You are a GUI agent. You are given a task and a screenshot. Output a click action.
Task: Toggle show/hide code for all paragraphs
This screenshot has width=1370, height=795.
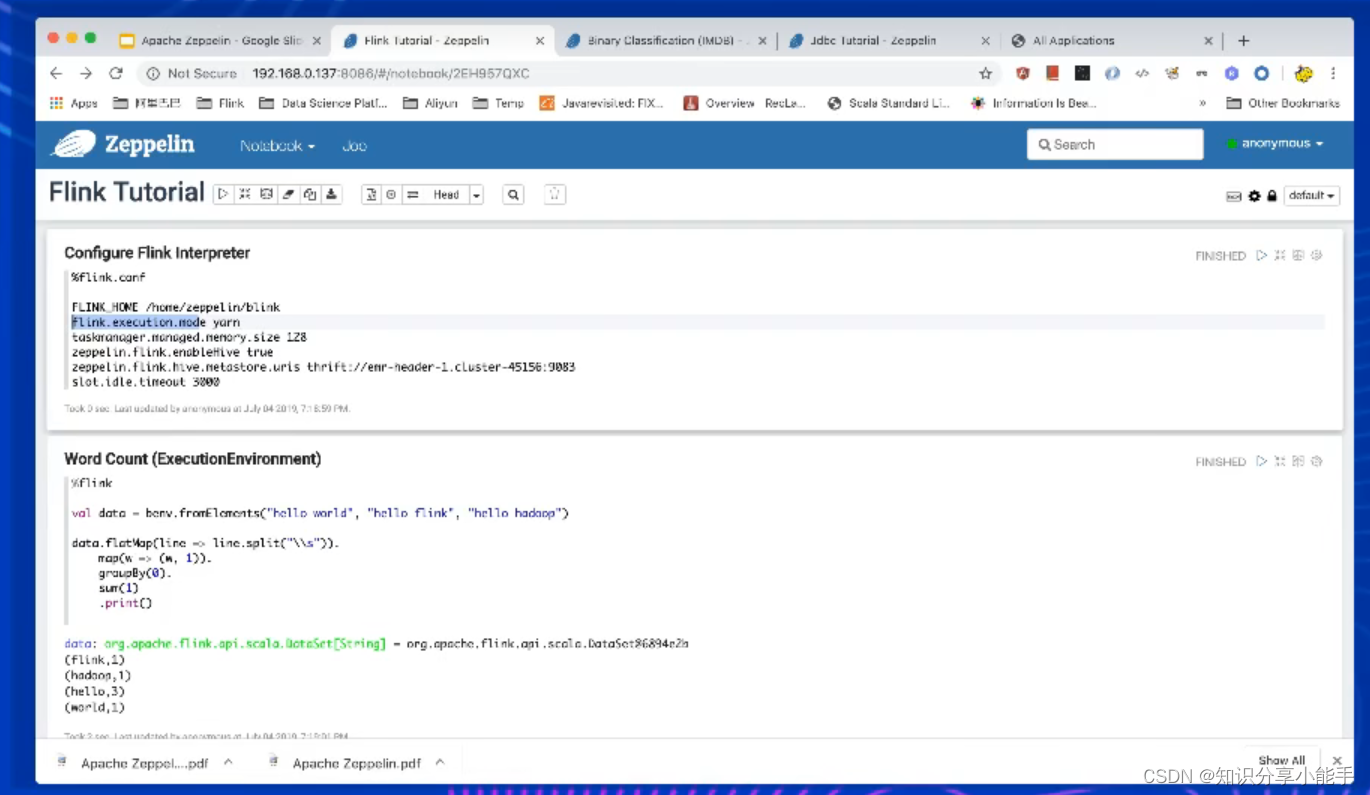[x=245, y=195]
